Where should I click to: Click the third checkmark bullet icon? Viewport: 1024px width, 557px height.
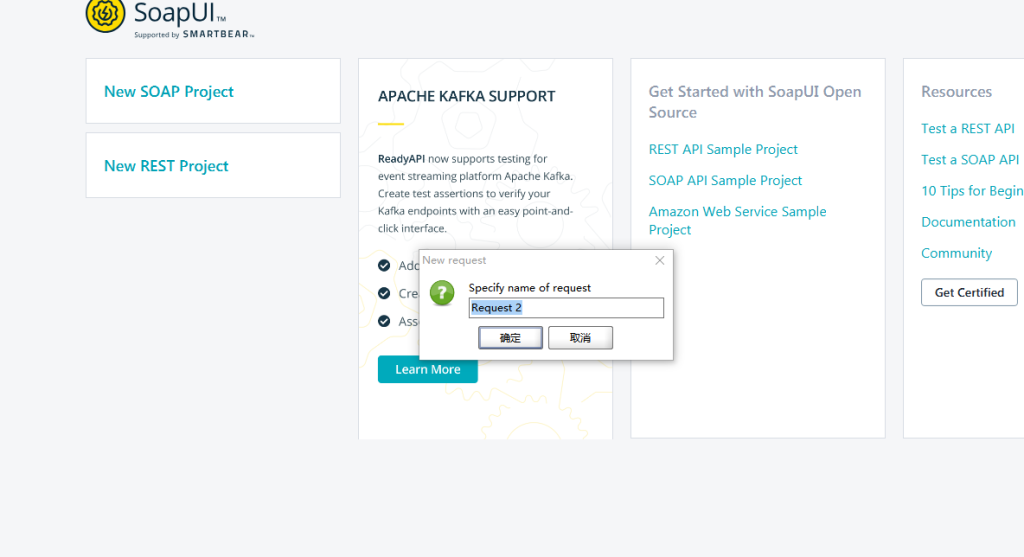384,321
